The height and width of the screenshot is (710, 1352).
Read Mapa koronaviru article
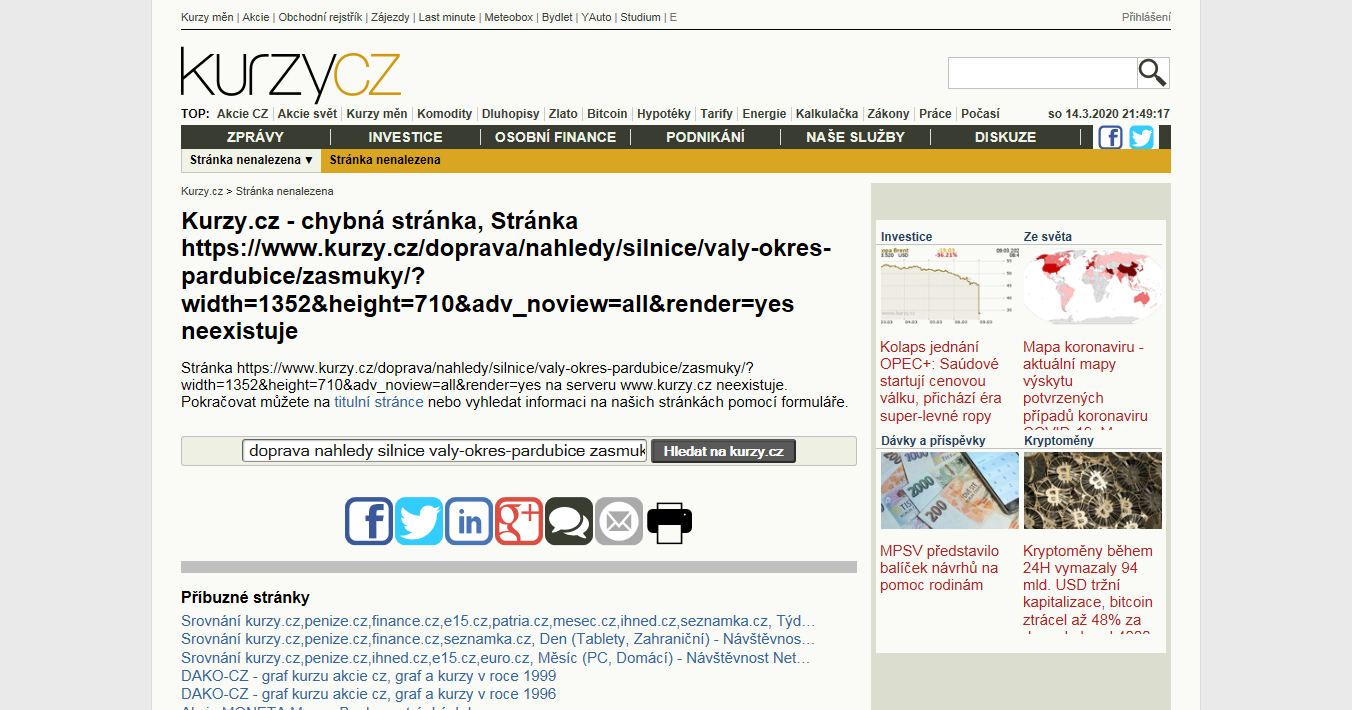[x=1087, y=384]
